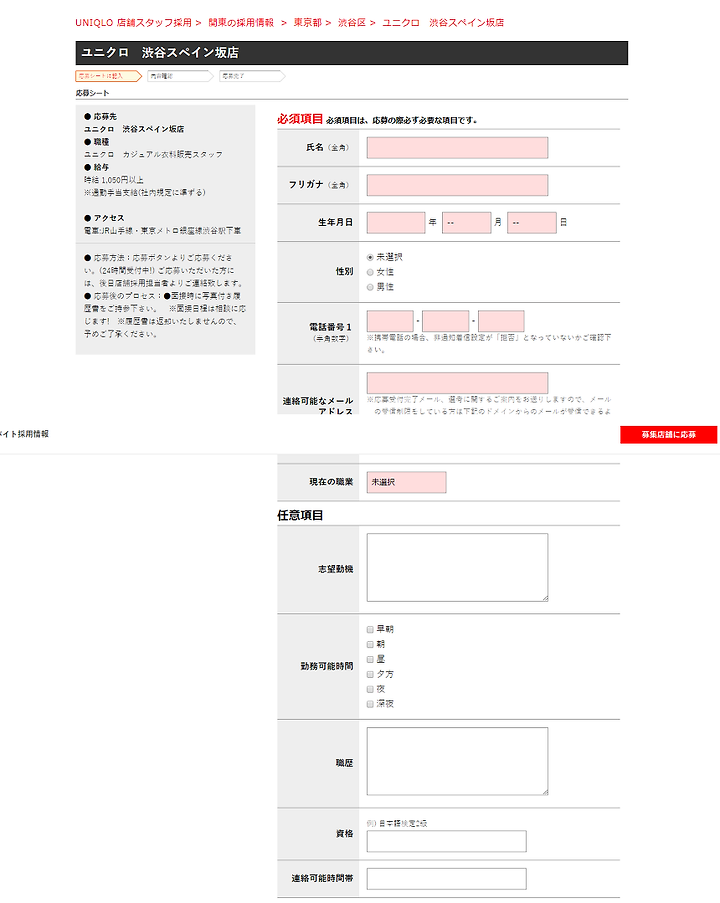Click the red 募集店舗に応募 button
The width and height of the screenshot is (720, 903).
[669, 435]
